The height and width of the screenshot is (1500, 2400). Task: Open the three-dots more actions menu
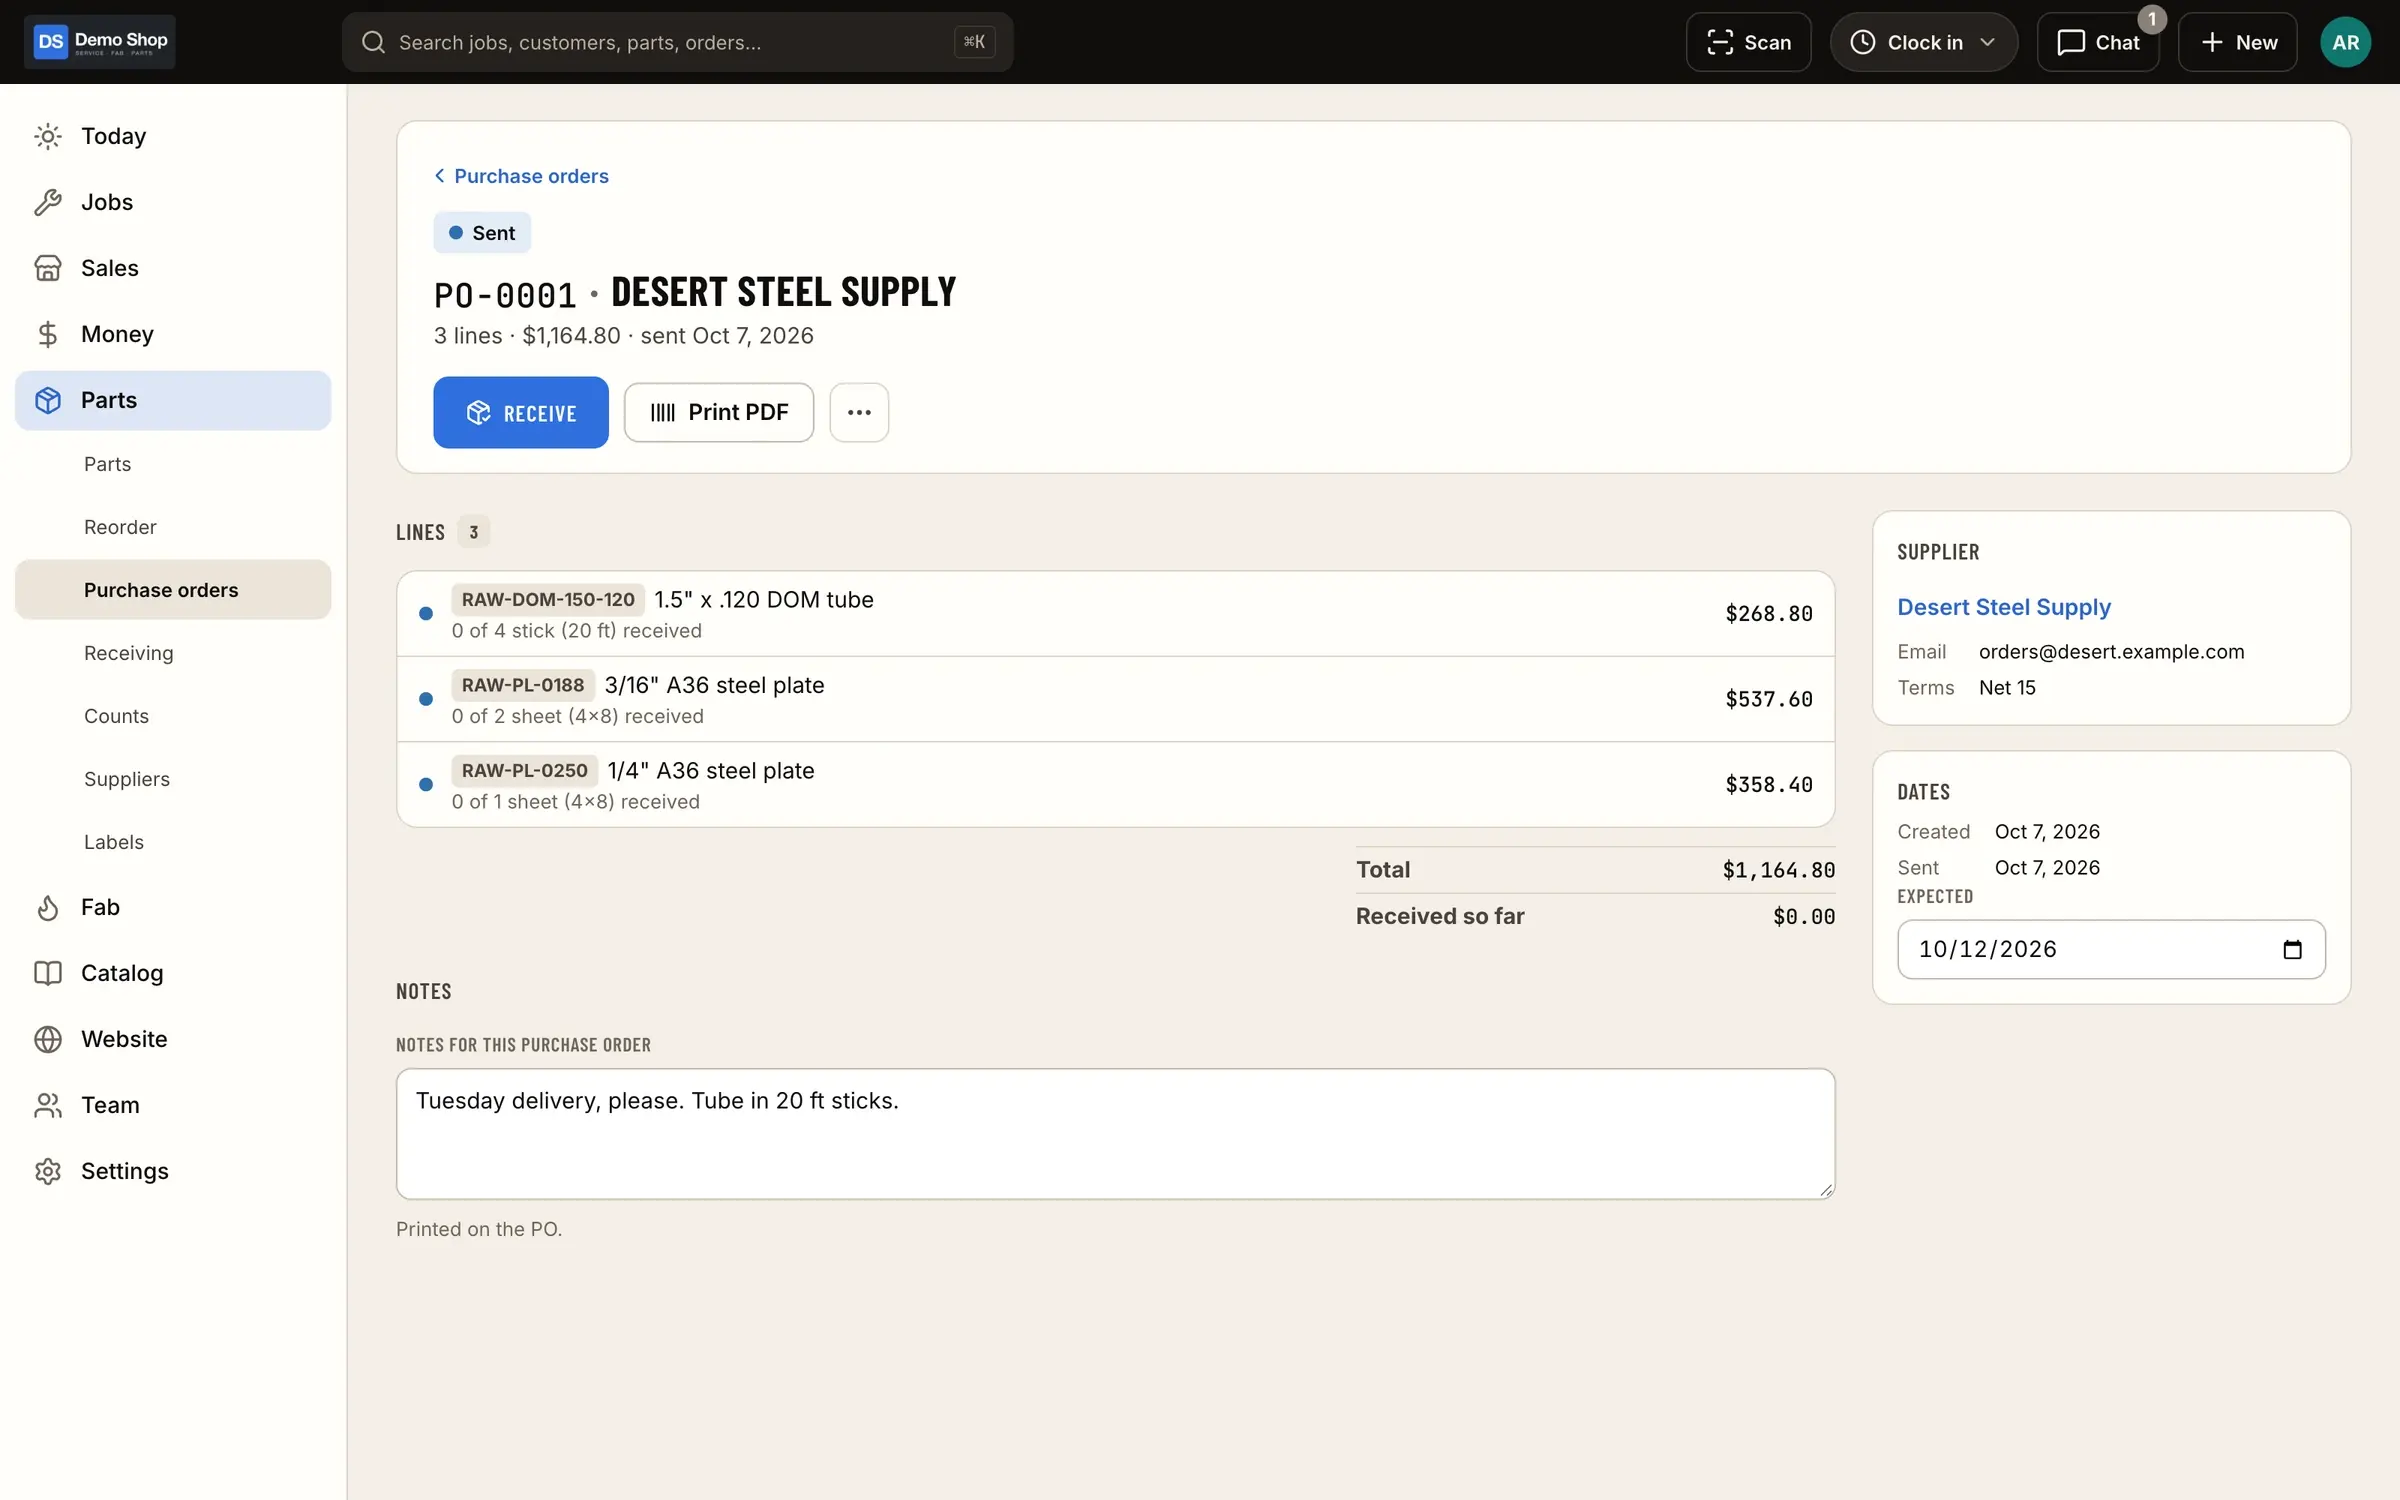pos(859,412)
